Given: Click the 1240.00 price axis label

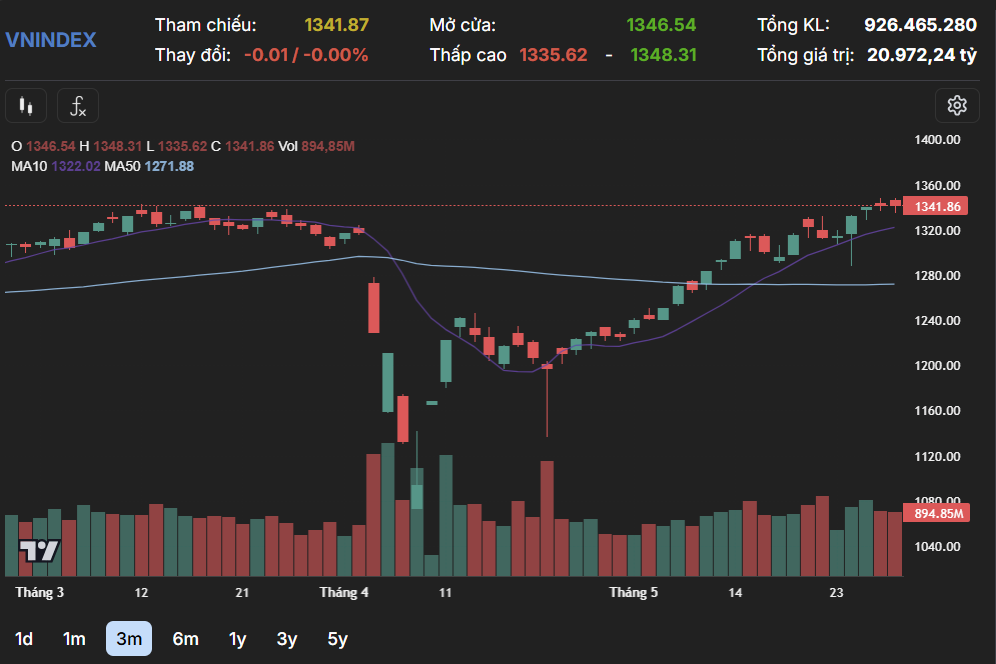Looking at the screenshot, I should tap(938, 321).
